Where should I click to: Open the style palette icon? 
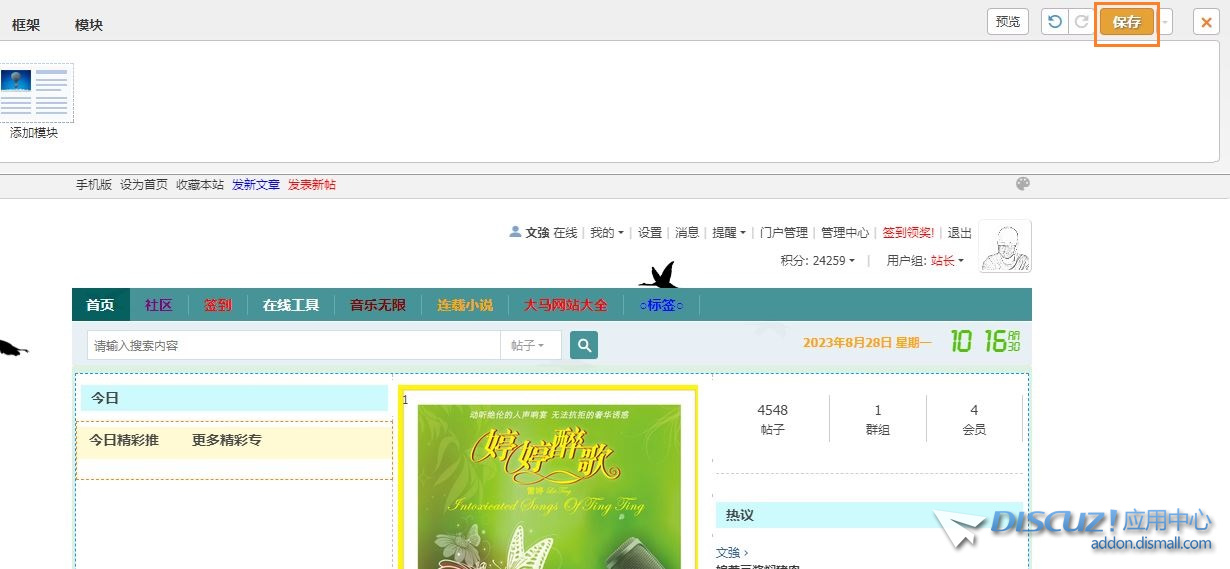[x=1022, y=184]
